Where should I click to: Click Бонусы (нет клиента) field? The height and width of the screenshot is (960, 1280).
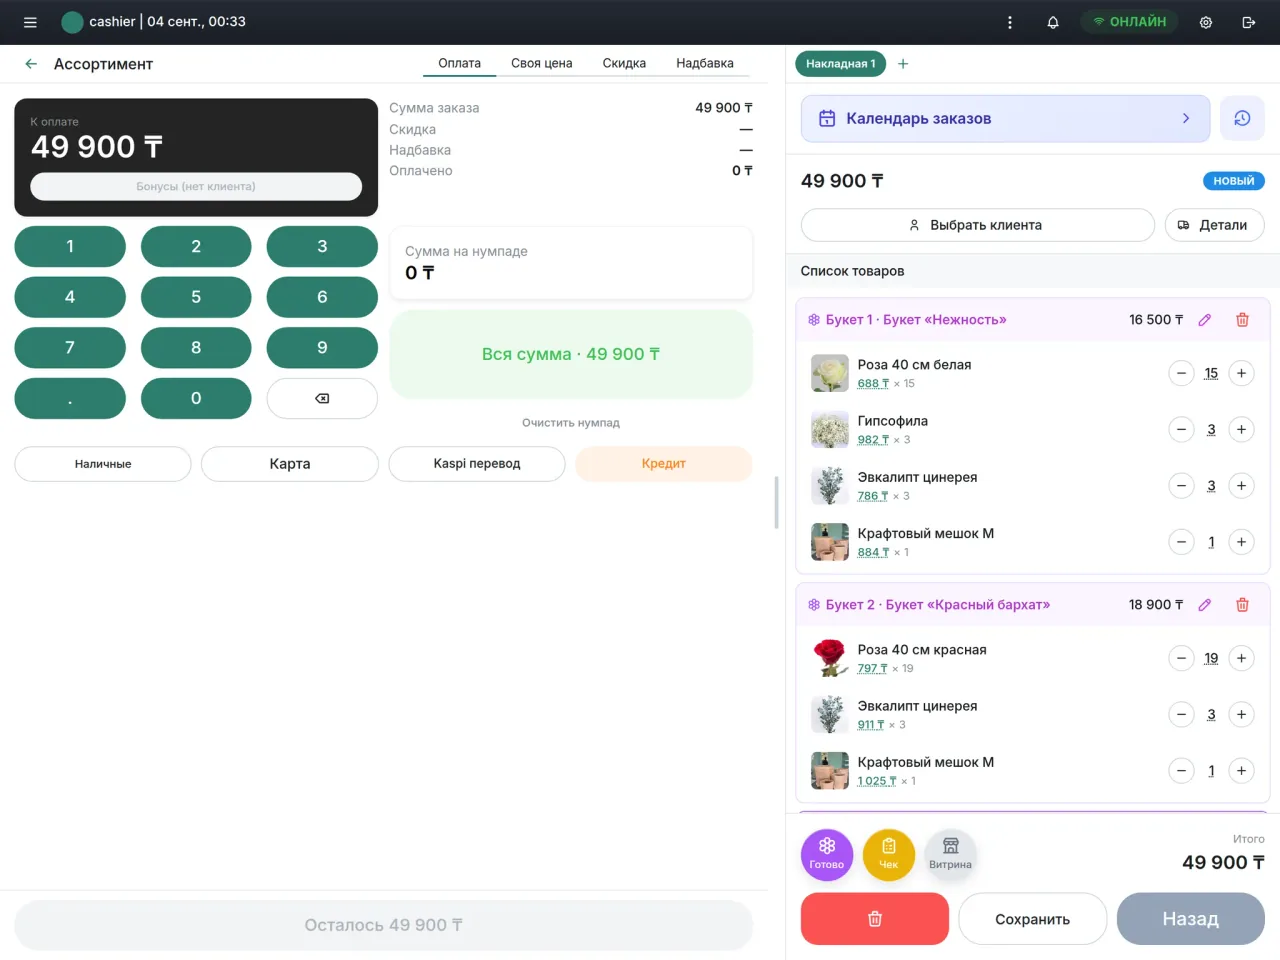196,186
